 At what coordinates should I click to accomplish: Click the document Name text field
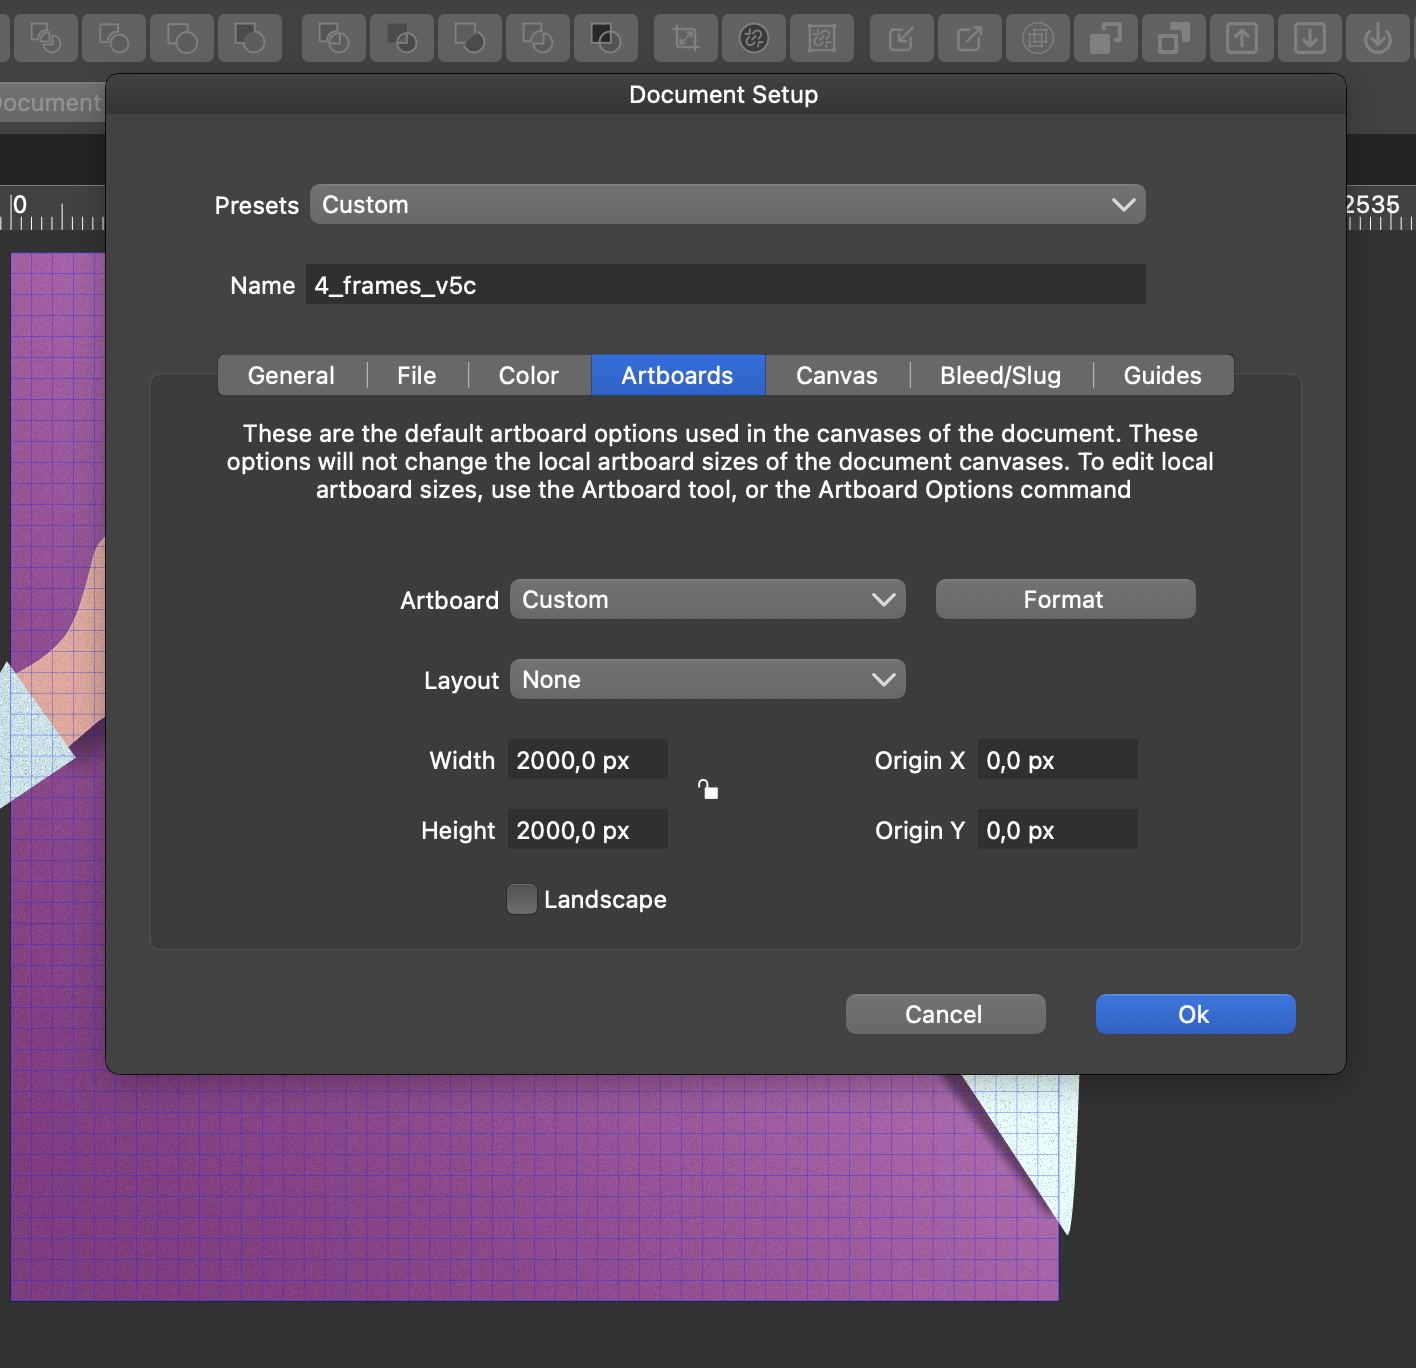tap(725, 285)
